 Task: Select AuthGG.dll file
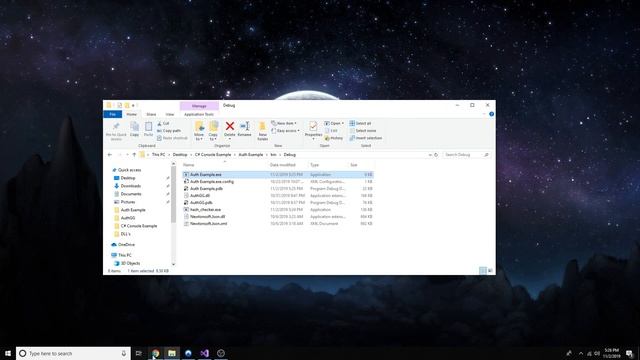[278, 196]
